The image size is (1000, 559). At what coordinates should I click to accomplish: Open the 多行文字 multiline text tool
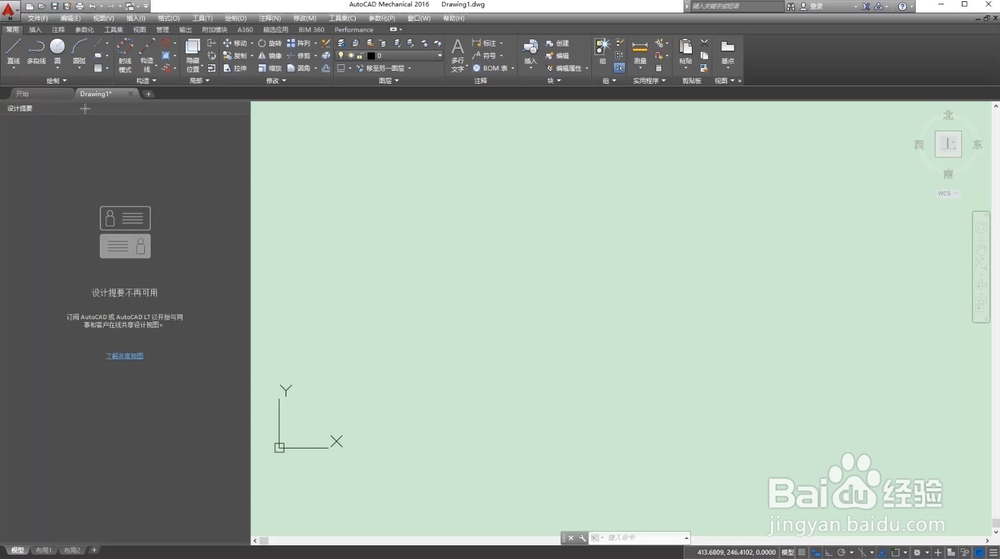point(457,55)
